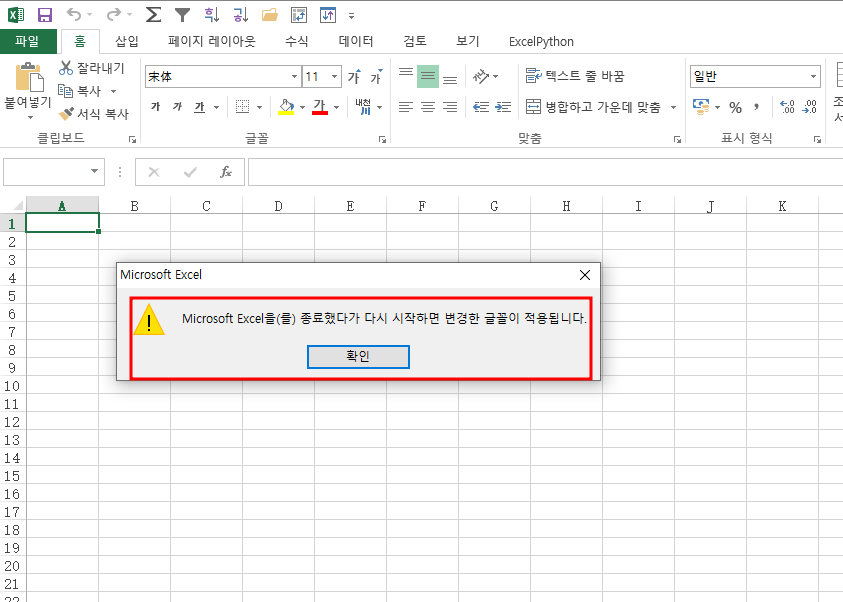This screenshot has width=843, height=602.
Task: Click 병합하고 가운데 맞춤
Action: pyautogui.click(x=593, y=107)
